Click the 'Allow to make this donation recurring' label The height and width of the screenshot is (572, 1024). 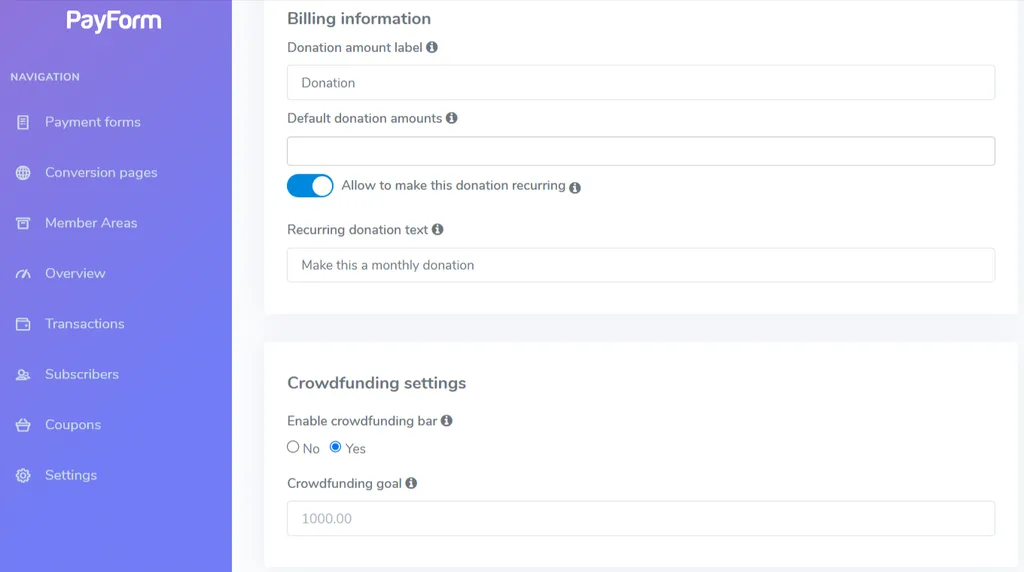pos(453,185)
